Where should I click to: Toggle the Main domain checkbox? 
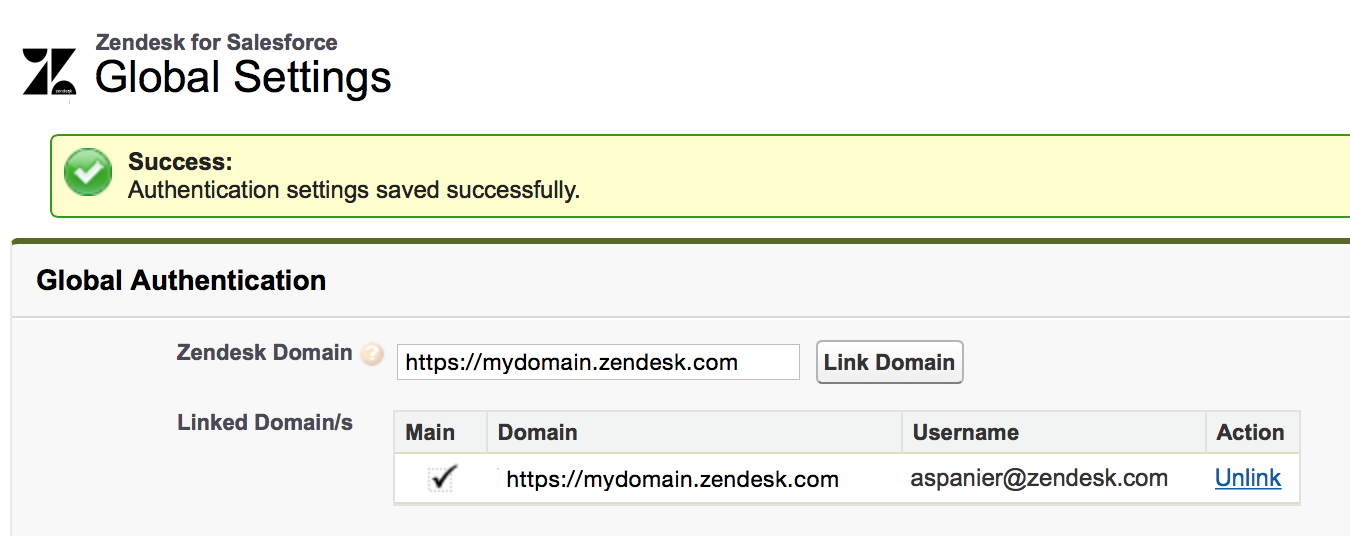(441, 479)
